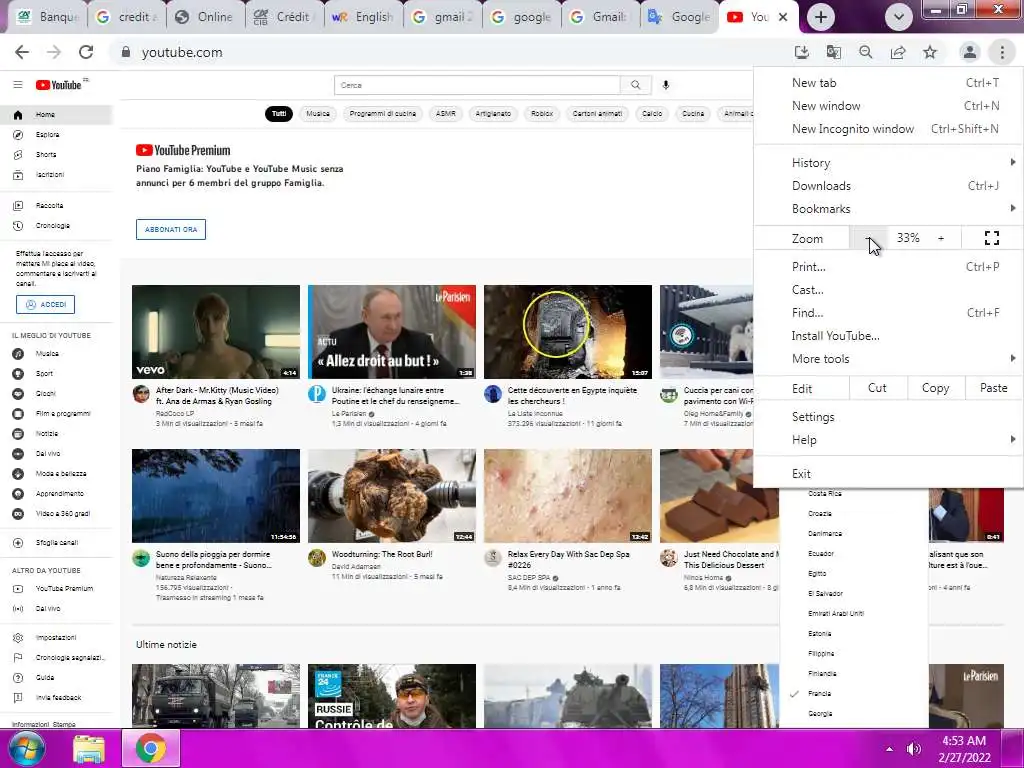Open Cronologia in the sidebar

[x=56, y=225]
